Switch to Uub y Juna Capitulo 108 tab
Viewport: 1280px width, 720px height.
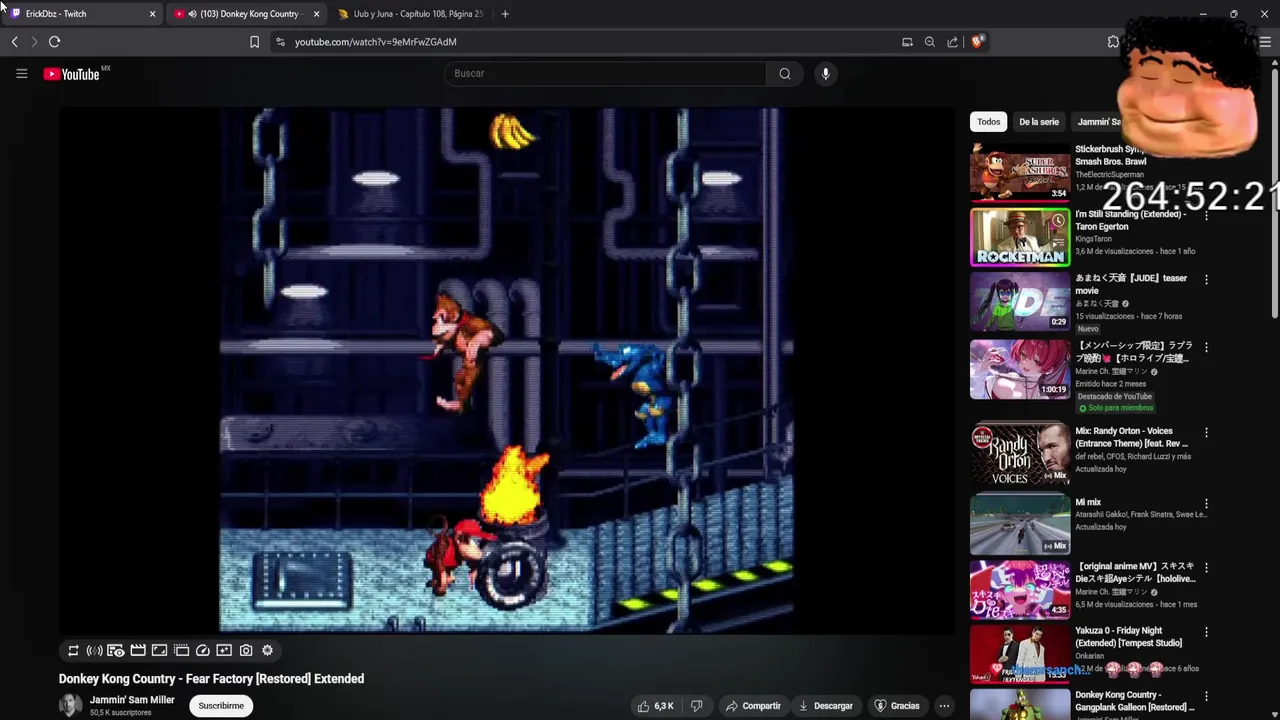pos(410,14)
